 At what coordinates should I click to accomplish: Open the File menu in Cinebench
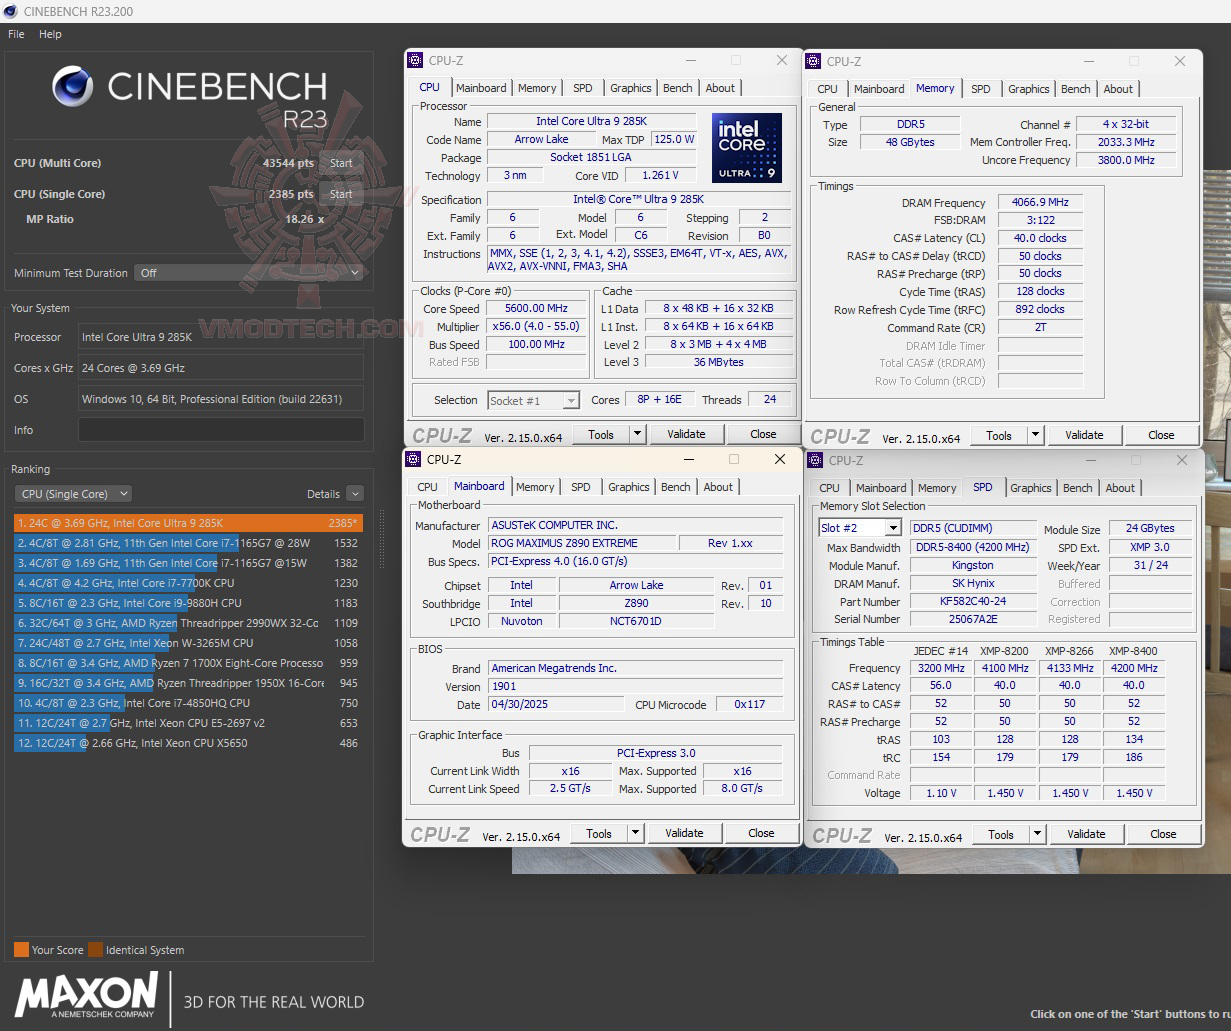16,34
